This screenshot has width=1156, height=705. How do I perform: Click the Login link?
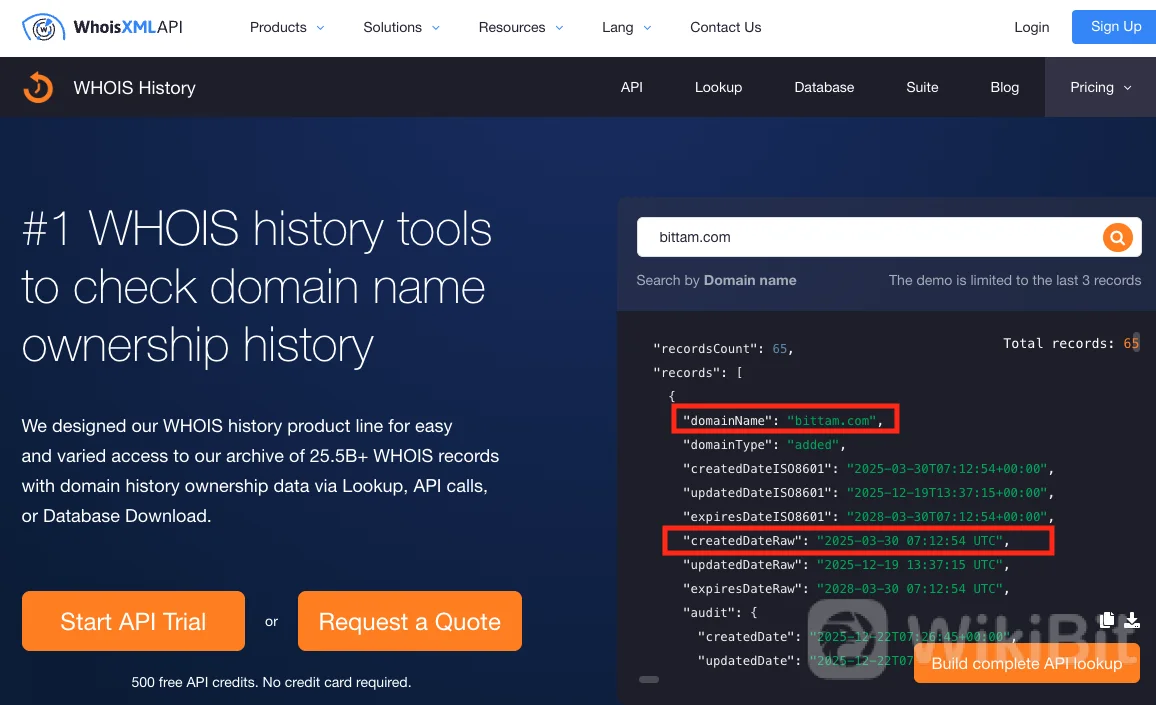[x=1031, y=28]
